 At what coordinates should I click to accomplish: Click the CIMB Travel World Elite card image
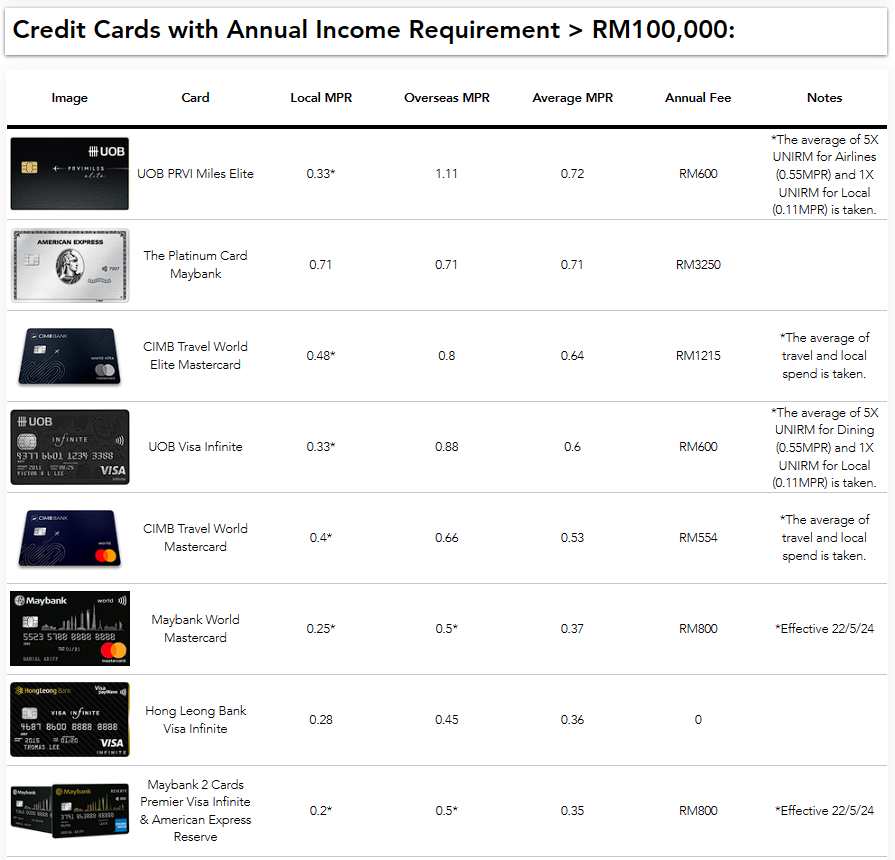pos(70,356)
